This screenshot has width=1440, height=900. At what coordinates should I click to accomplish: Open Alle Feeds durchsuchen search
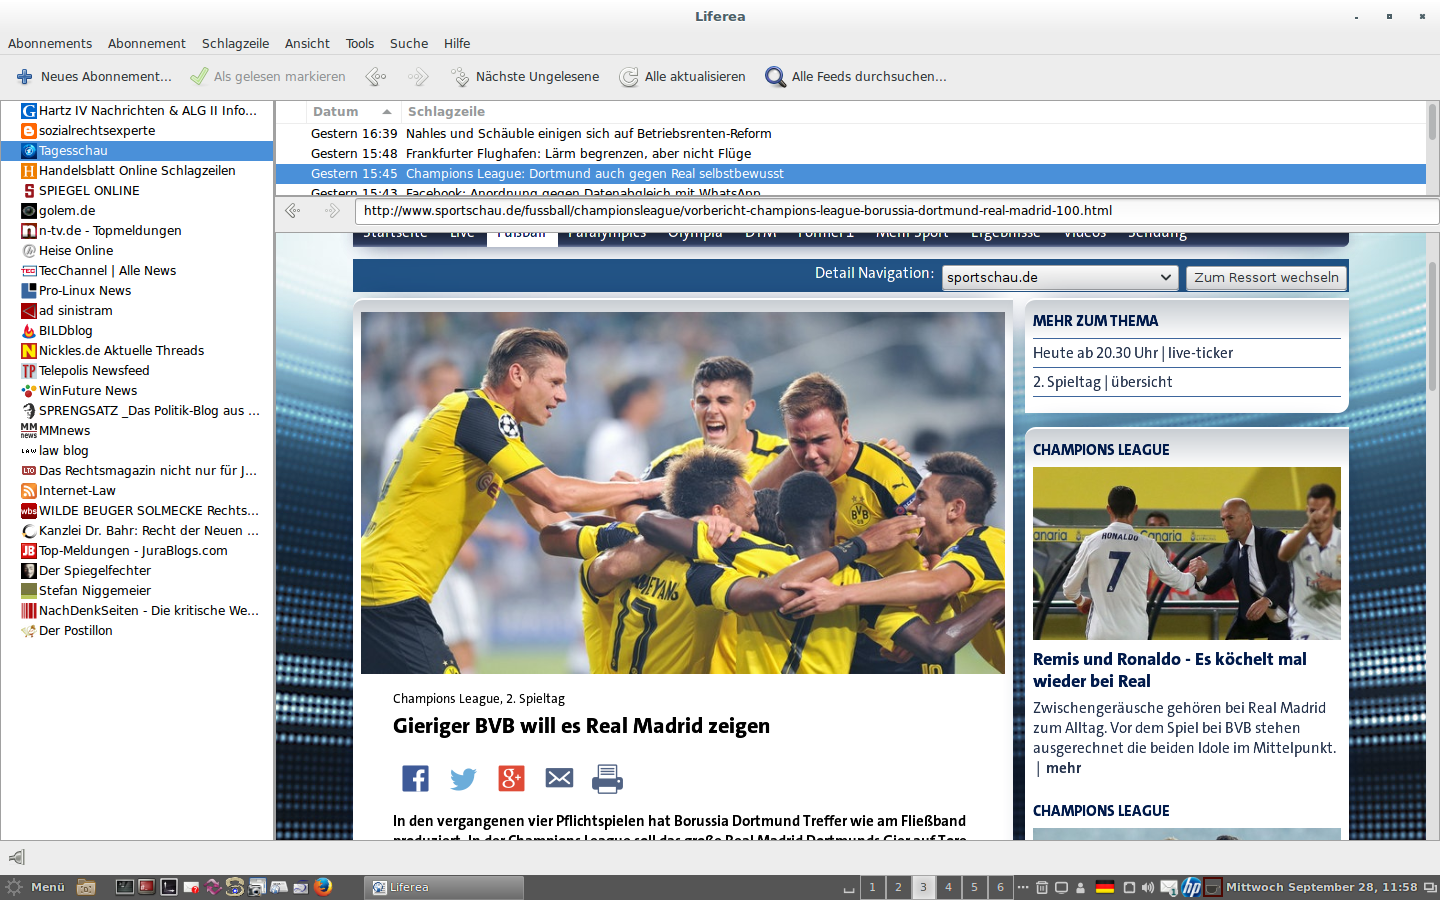[855, 76]
